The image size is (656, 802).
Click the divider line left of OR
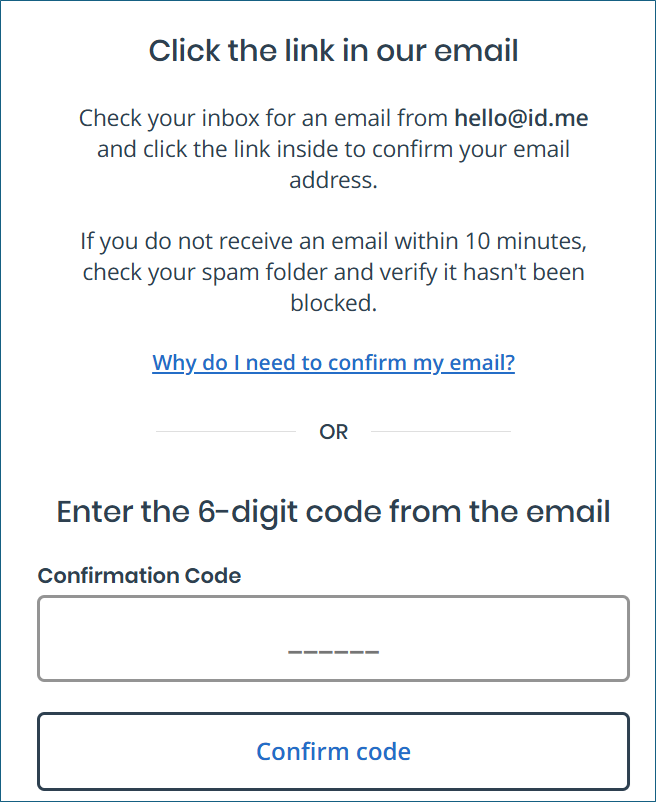226,432
